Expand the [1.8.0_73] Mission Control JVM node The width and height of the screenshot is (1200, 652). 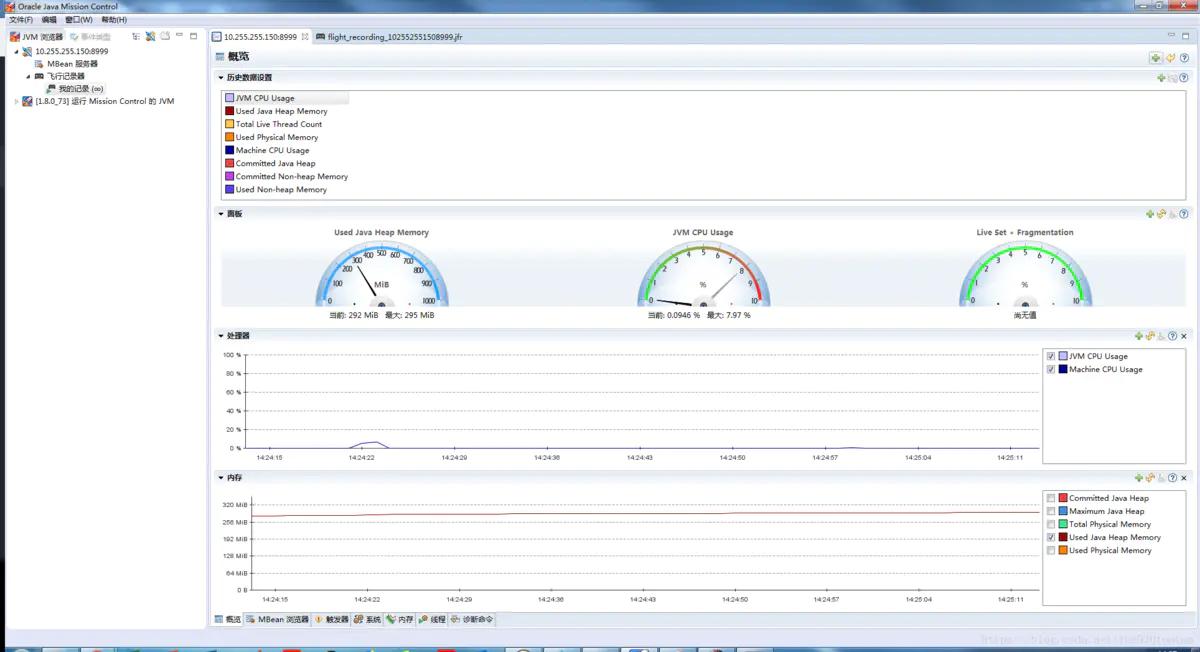[16, 101]
